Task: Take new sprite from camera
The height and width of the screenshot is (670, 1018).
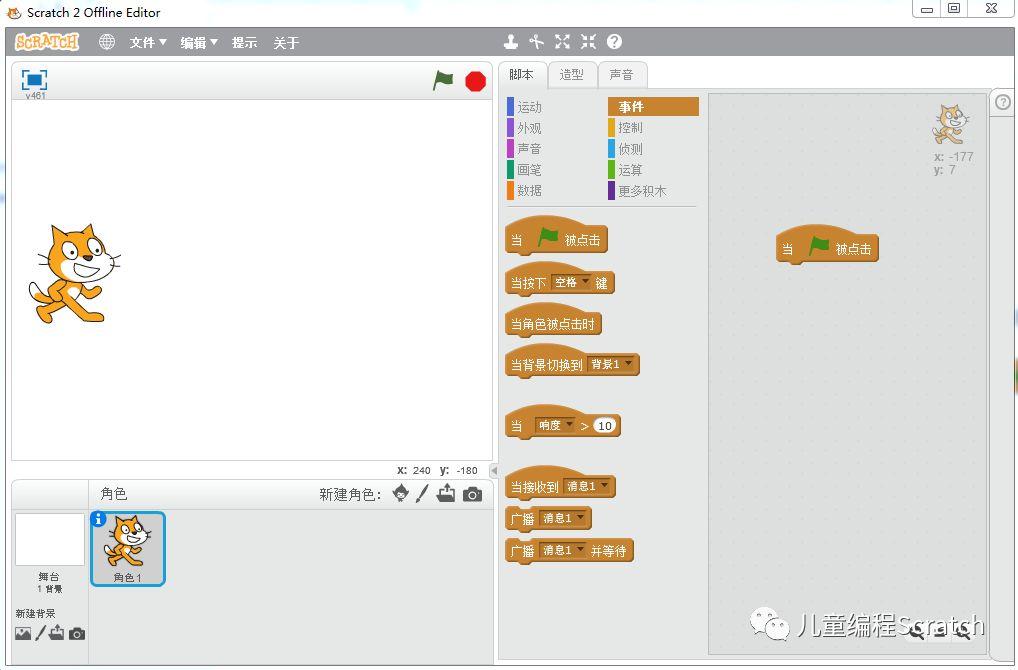Action: 473,495
